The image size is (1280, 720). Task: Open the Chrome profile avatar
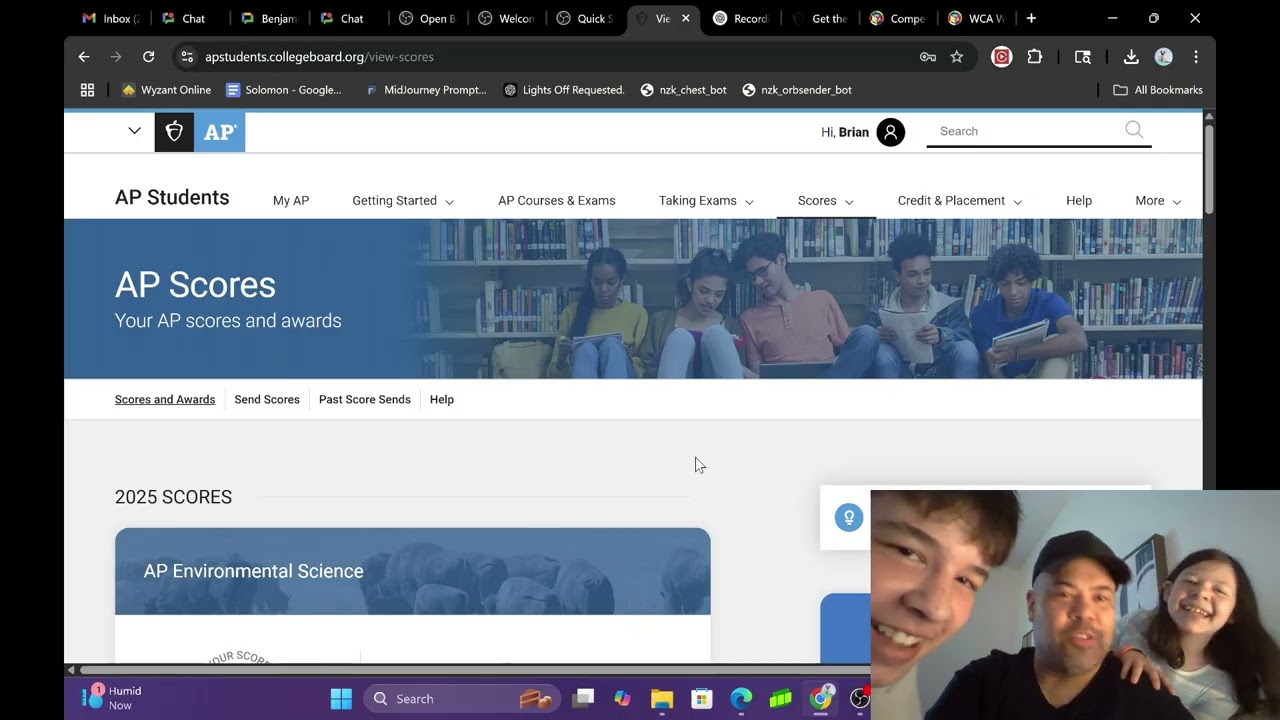(1164, 57)
